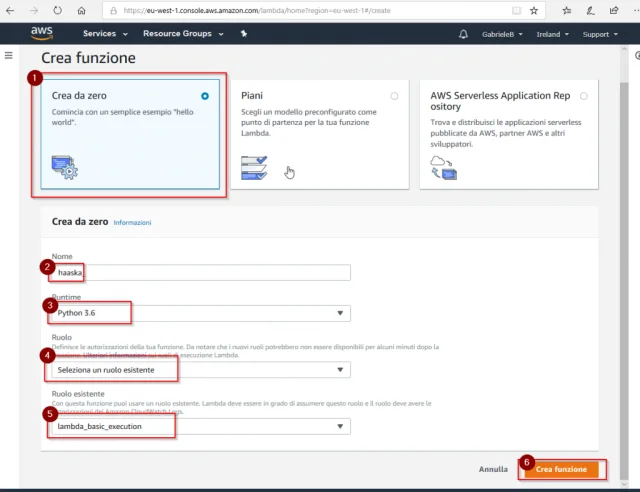Screen dimensions: 640x492
Task: Go to browser home page
Action: [x=81, y=11]
